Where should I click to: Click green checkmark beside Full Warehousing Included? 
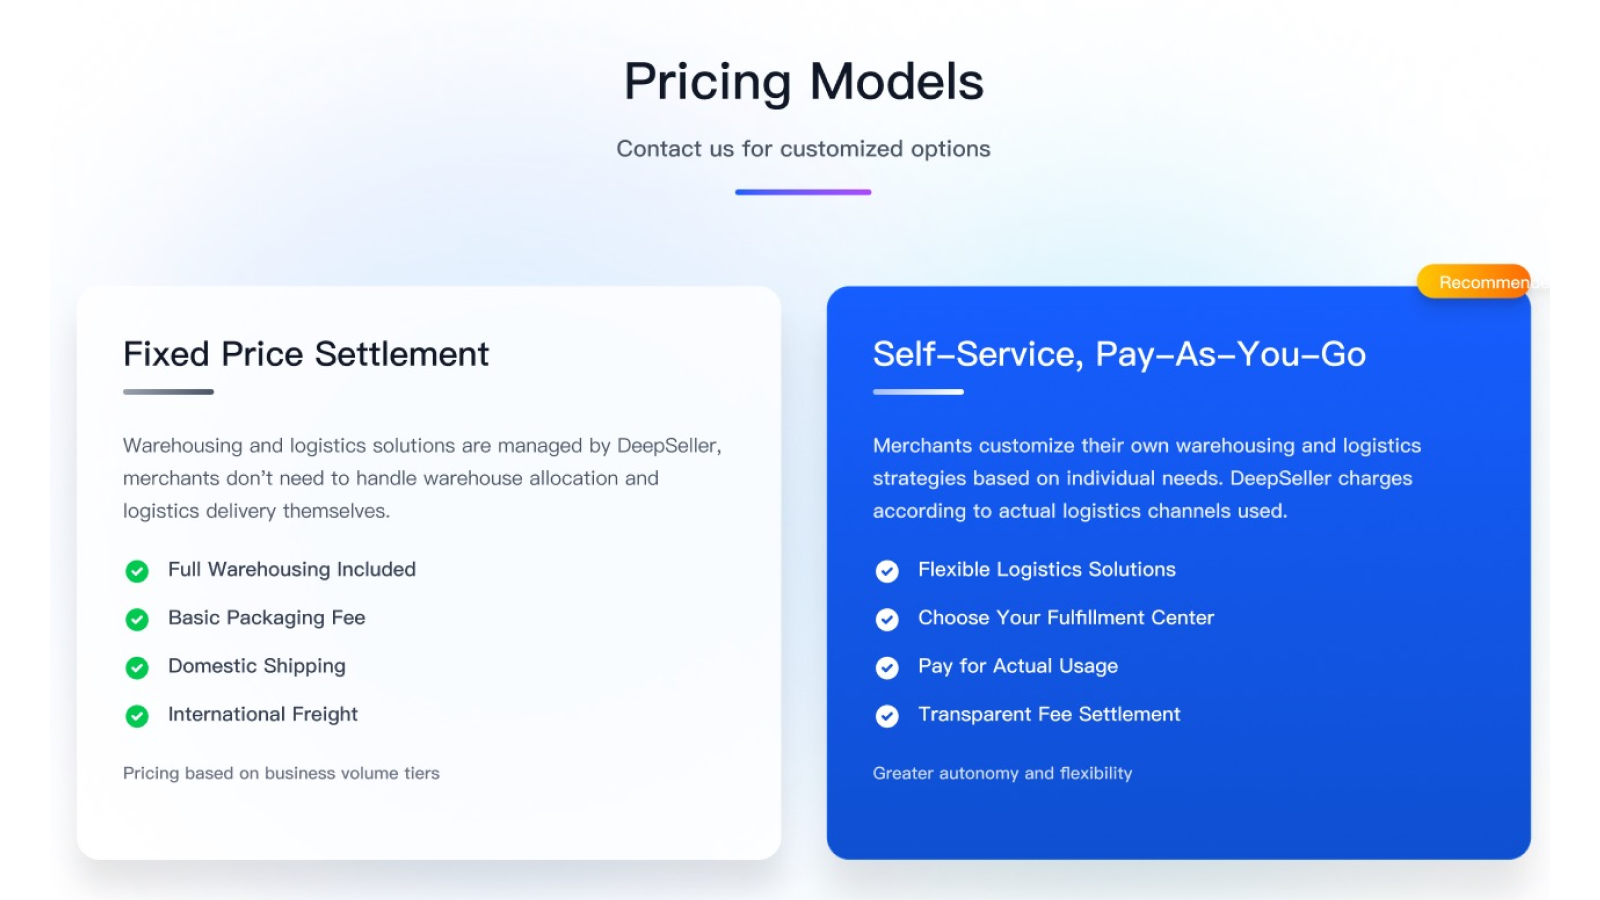pos(137,571)
